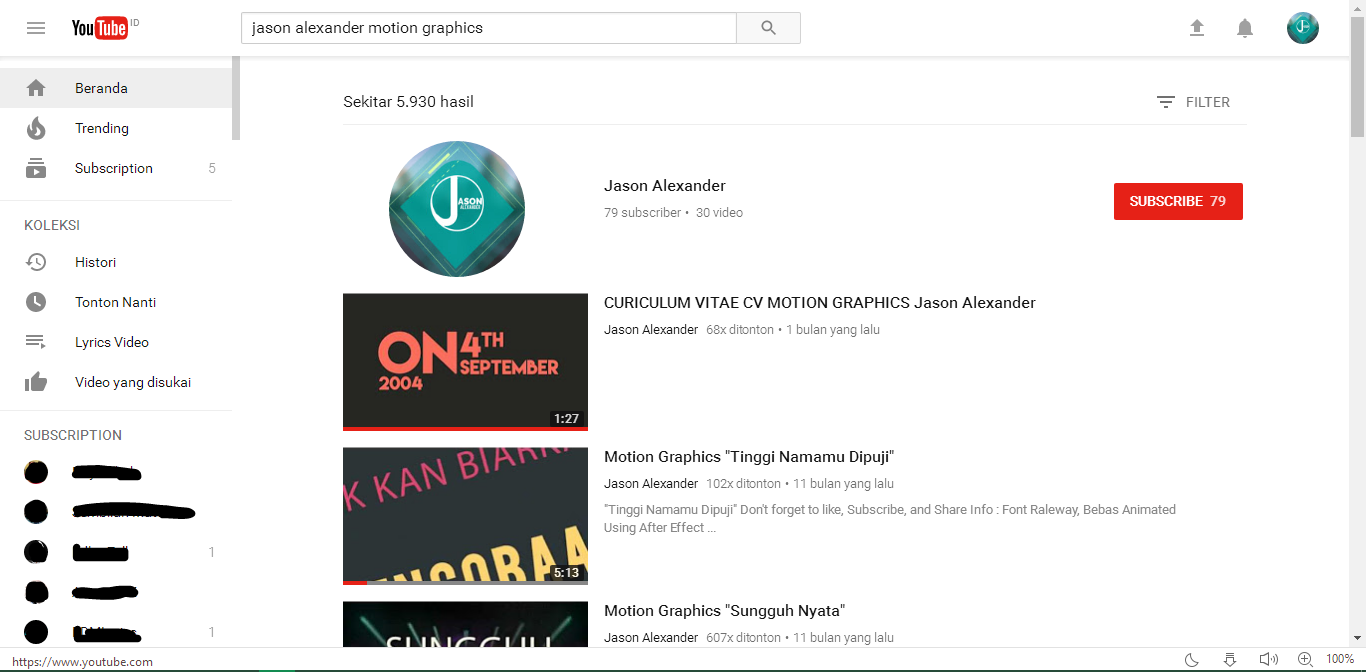Open the Jason Alexander channel link
Viewport: 1366px width, 672px height.
664,185
